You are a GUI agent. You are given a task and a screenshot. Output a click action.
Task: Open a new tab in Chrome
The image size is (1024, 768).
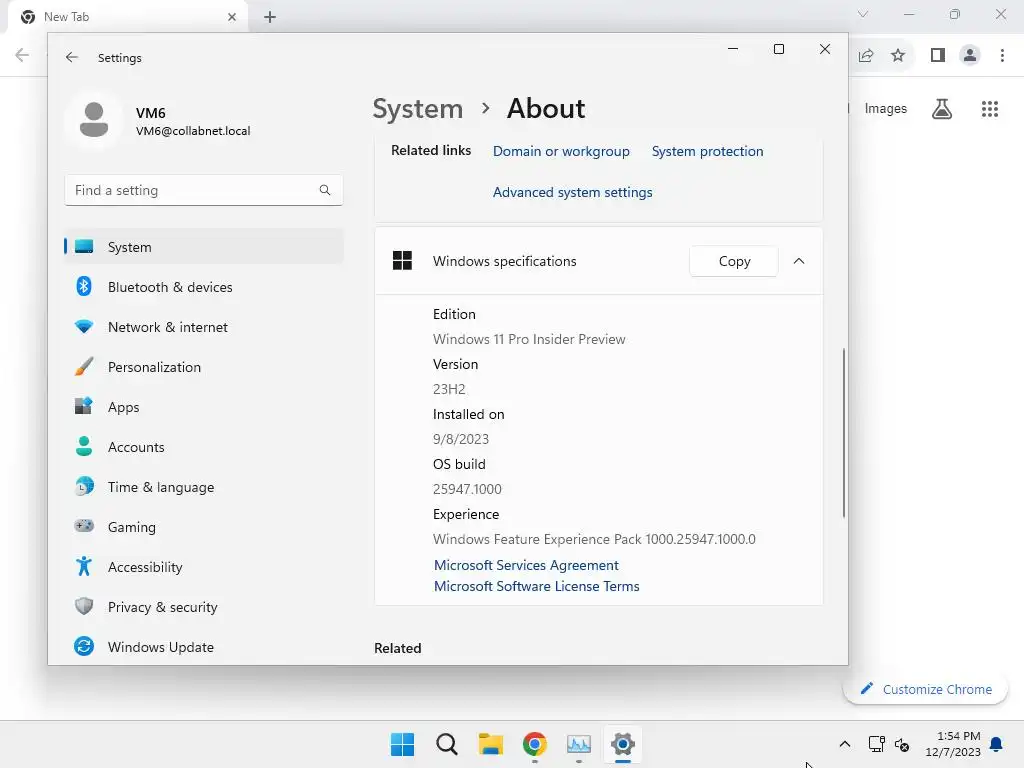click(x=270, y=18)
